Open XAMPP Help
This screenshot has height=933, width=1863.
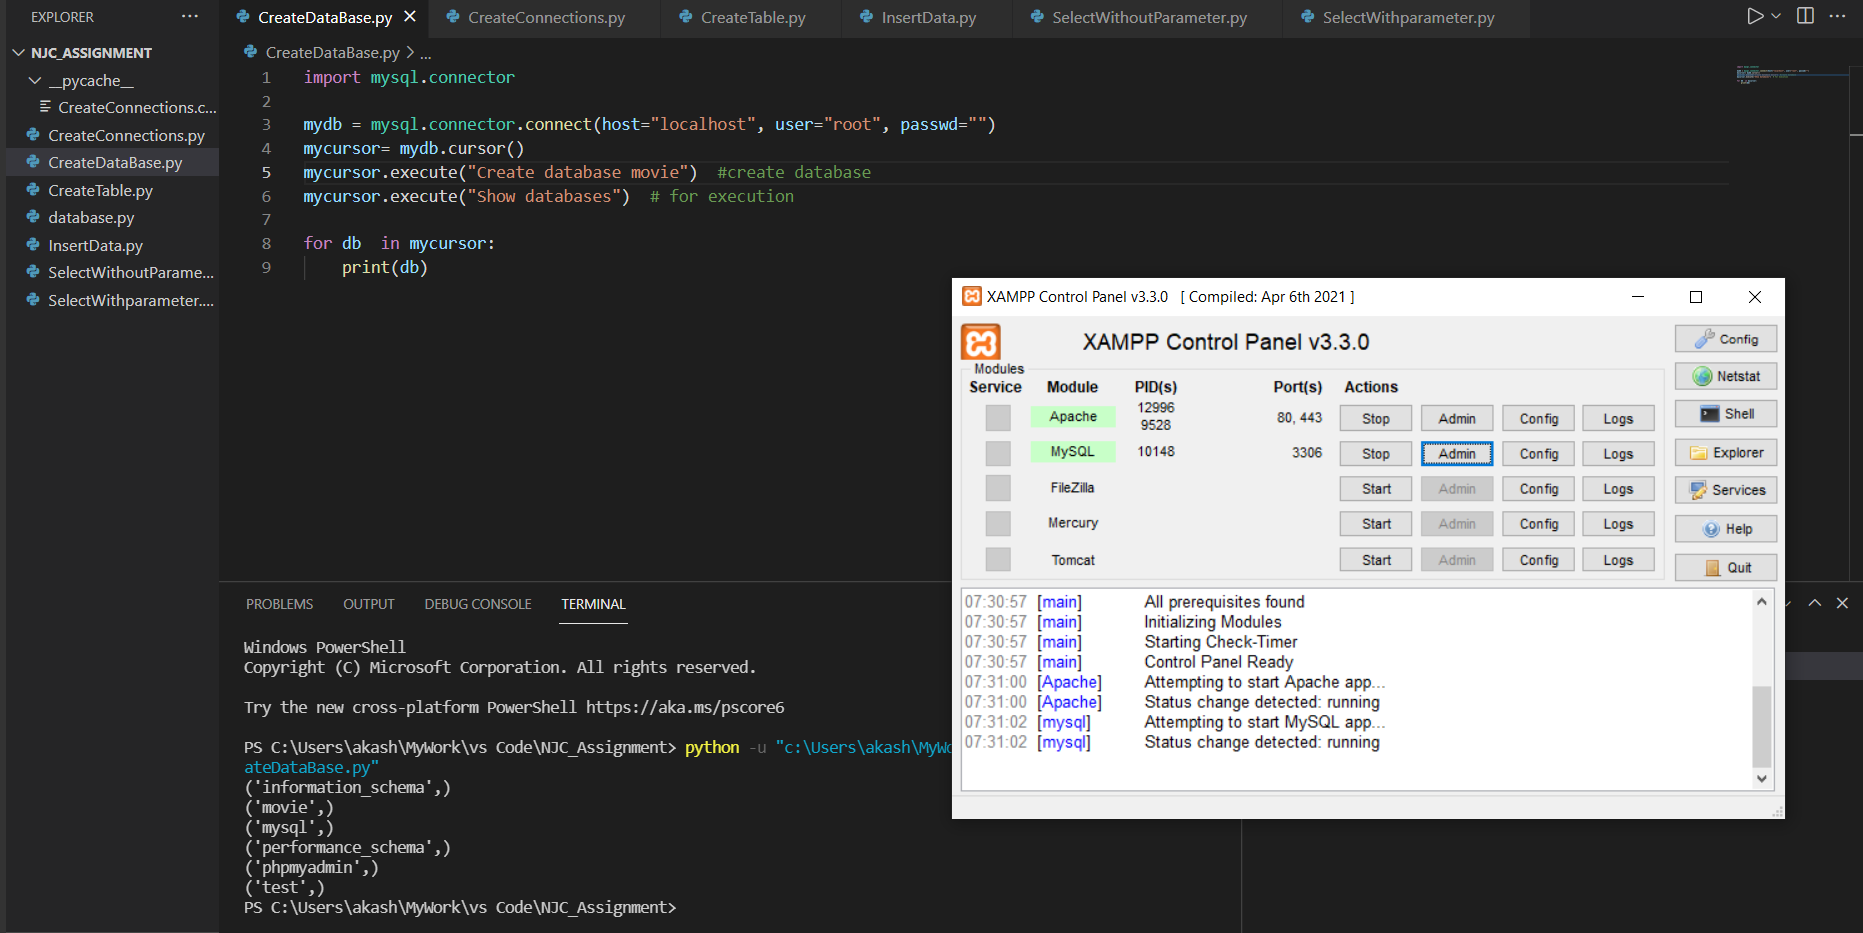[x=1726, y=529]
